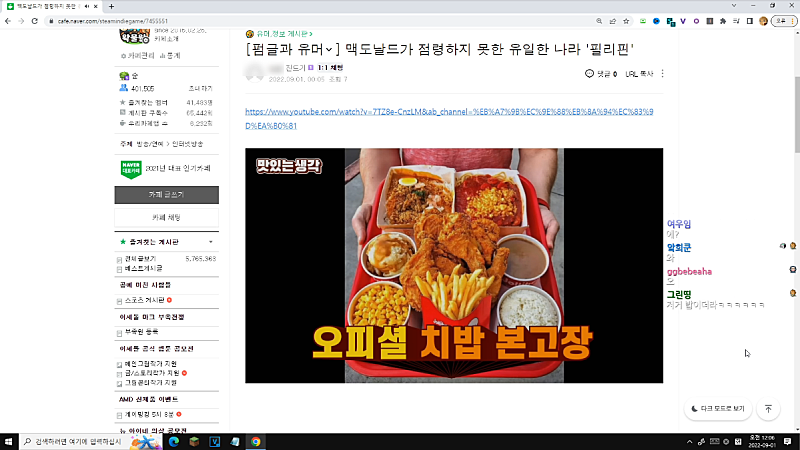Open the YouTube video link
The width and height of the screenshot is (800, 450).
449,118
